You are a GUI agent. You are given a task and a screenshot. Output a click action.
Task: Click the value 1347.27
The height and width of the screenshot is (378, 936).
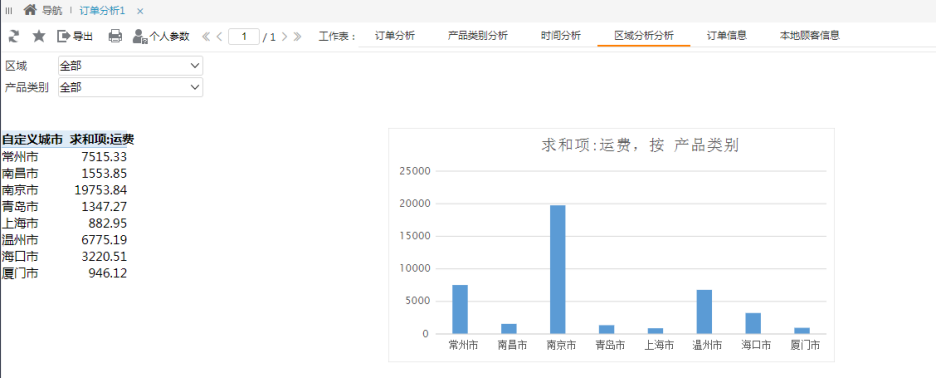point(104,207)
